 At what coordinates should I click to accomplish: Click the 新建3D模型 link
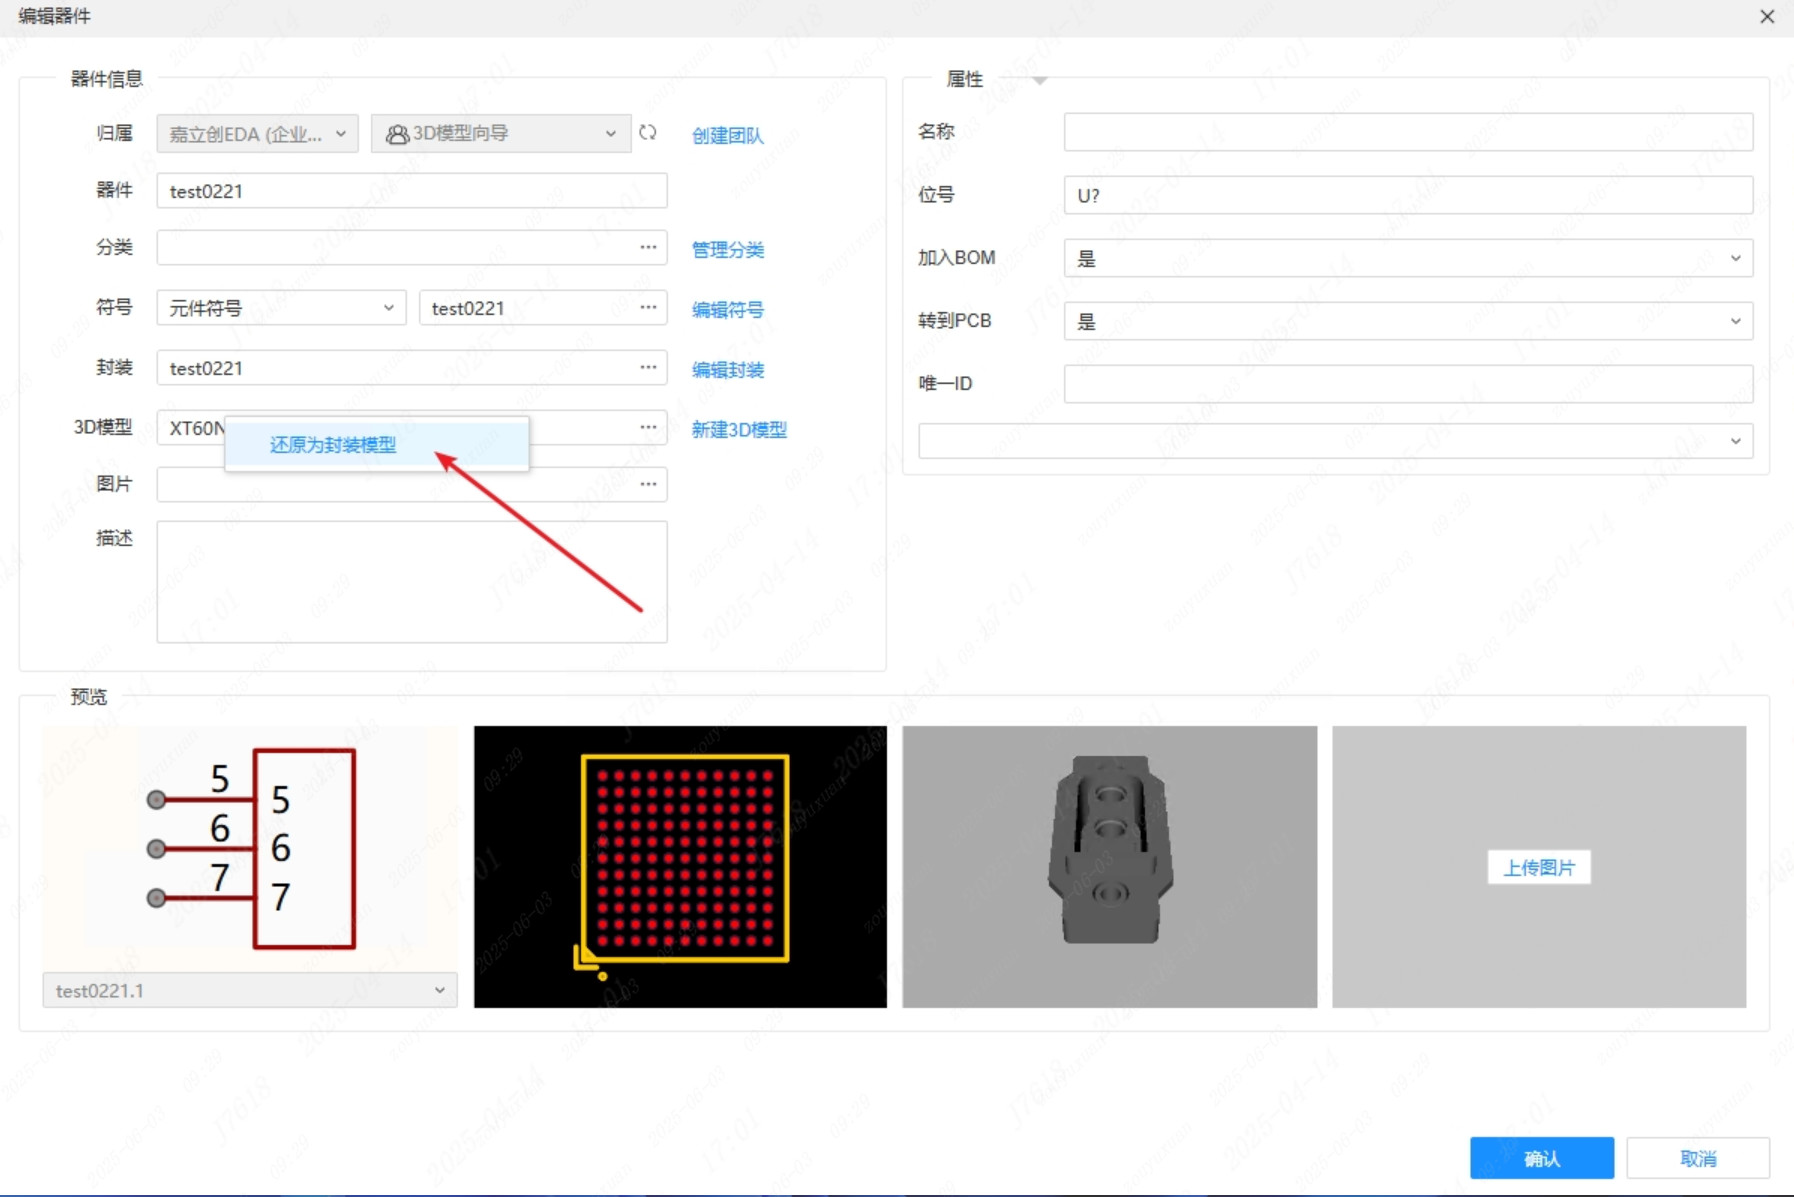pyautogui.click(x=739, y=429)
